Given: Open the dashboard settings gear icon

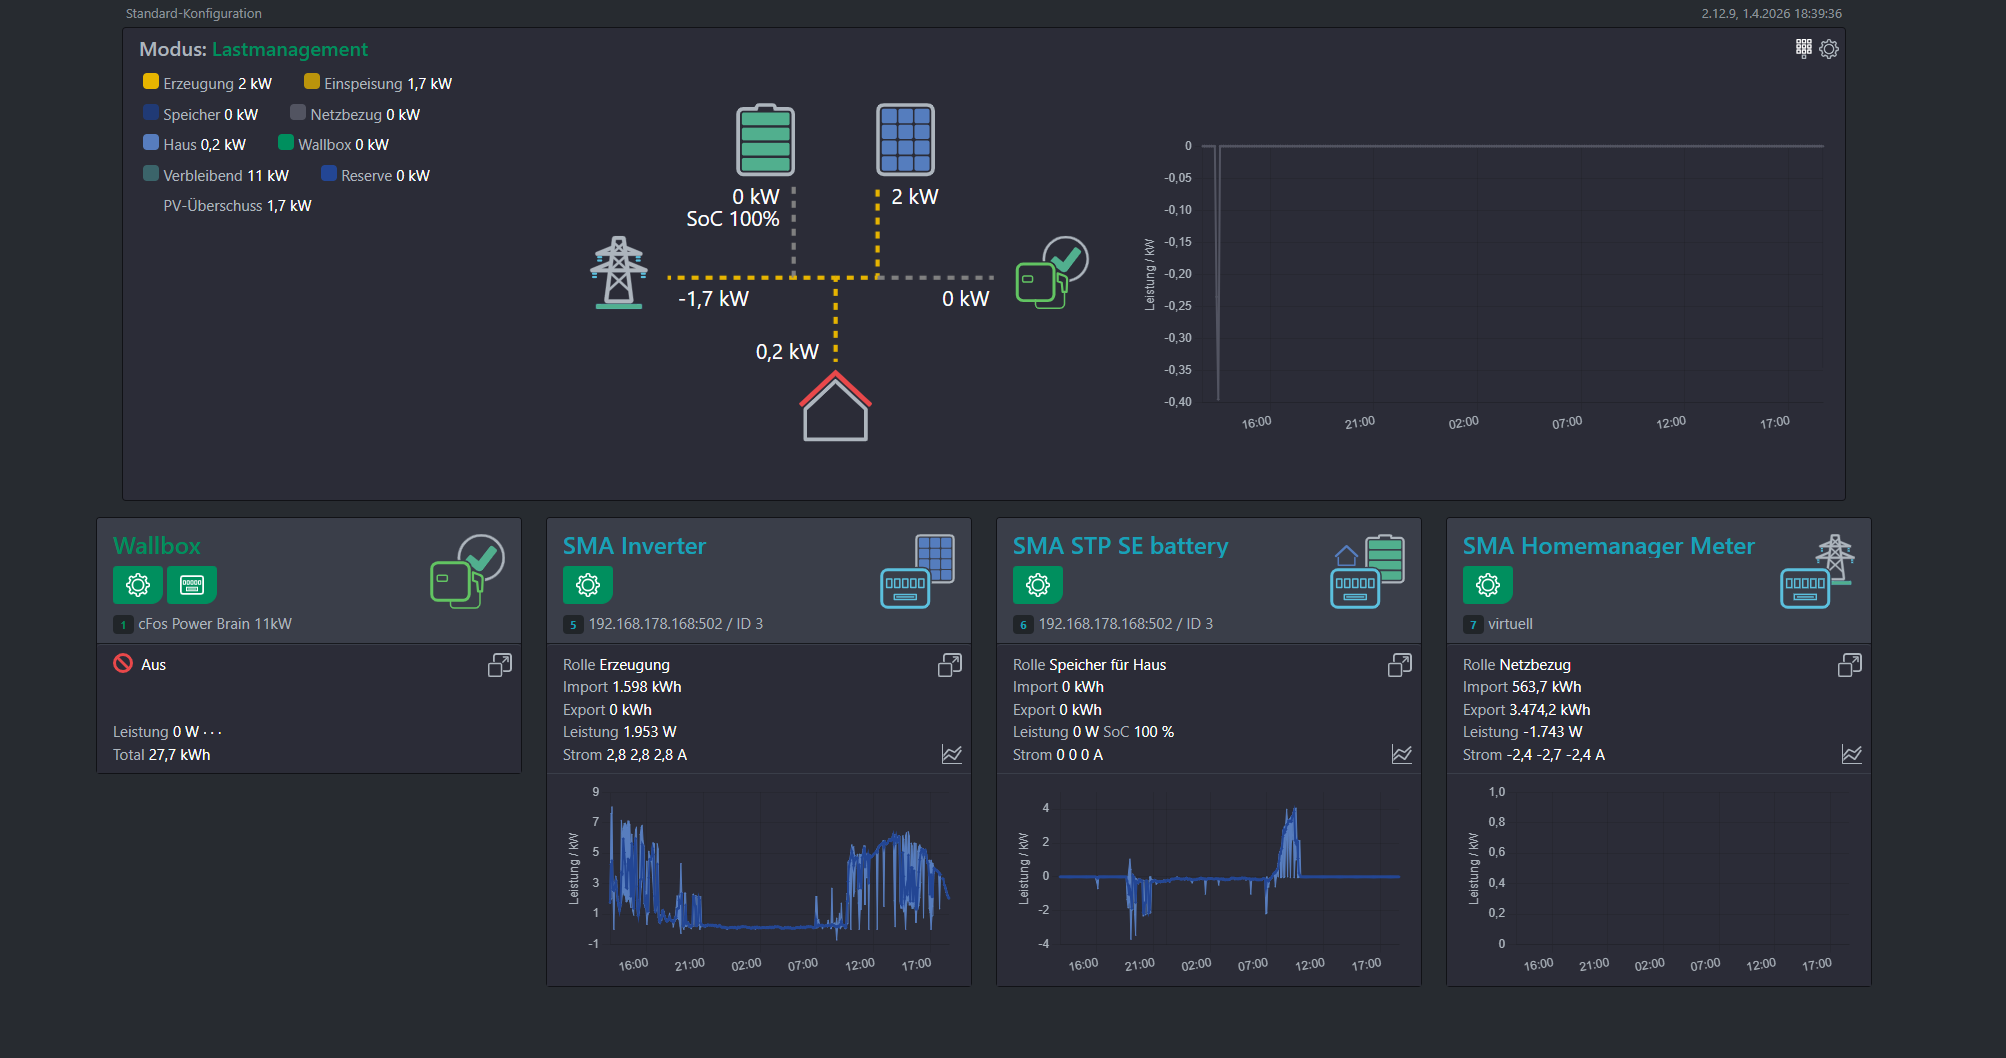Looking at the screenshot, I should [x=1829, y=49].
